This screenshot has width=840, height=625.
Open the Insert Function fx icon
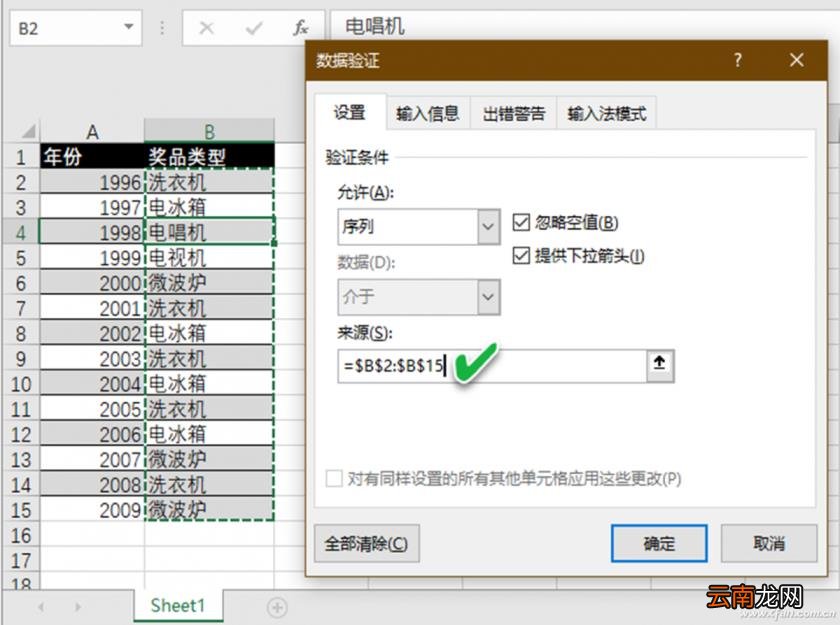click(301, 27)
